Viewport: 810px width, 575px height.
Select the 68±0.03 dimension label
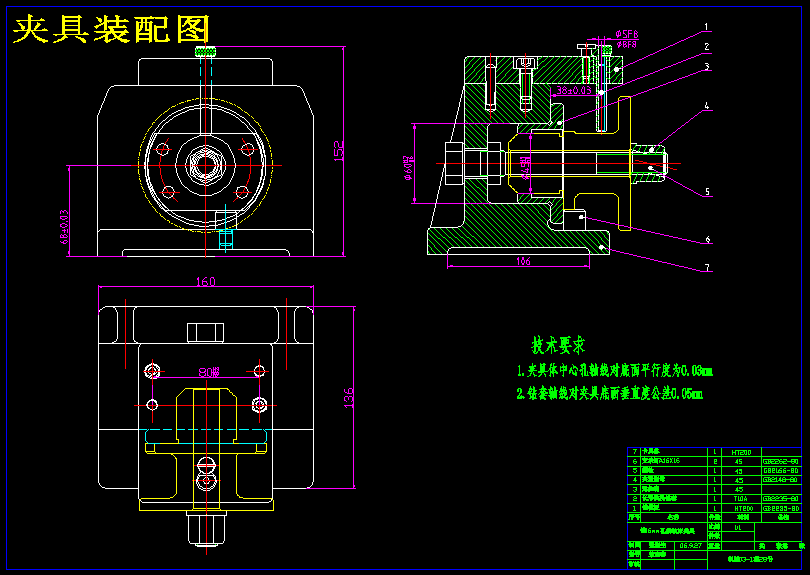[x=64, y=226]
